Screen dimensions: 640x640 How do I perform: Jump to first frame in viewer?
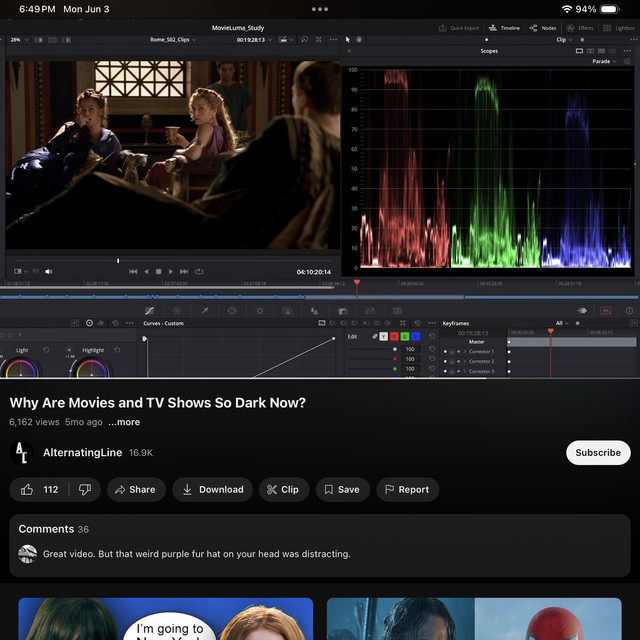coord(133,271)
